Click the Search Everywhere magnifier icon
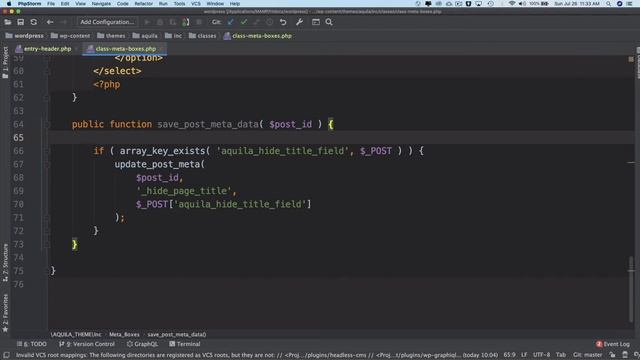The width and height of the screenshot is (640, 360). click(x=329, y=22)
